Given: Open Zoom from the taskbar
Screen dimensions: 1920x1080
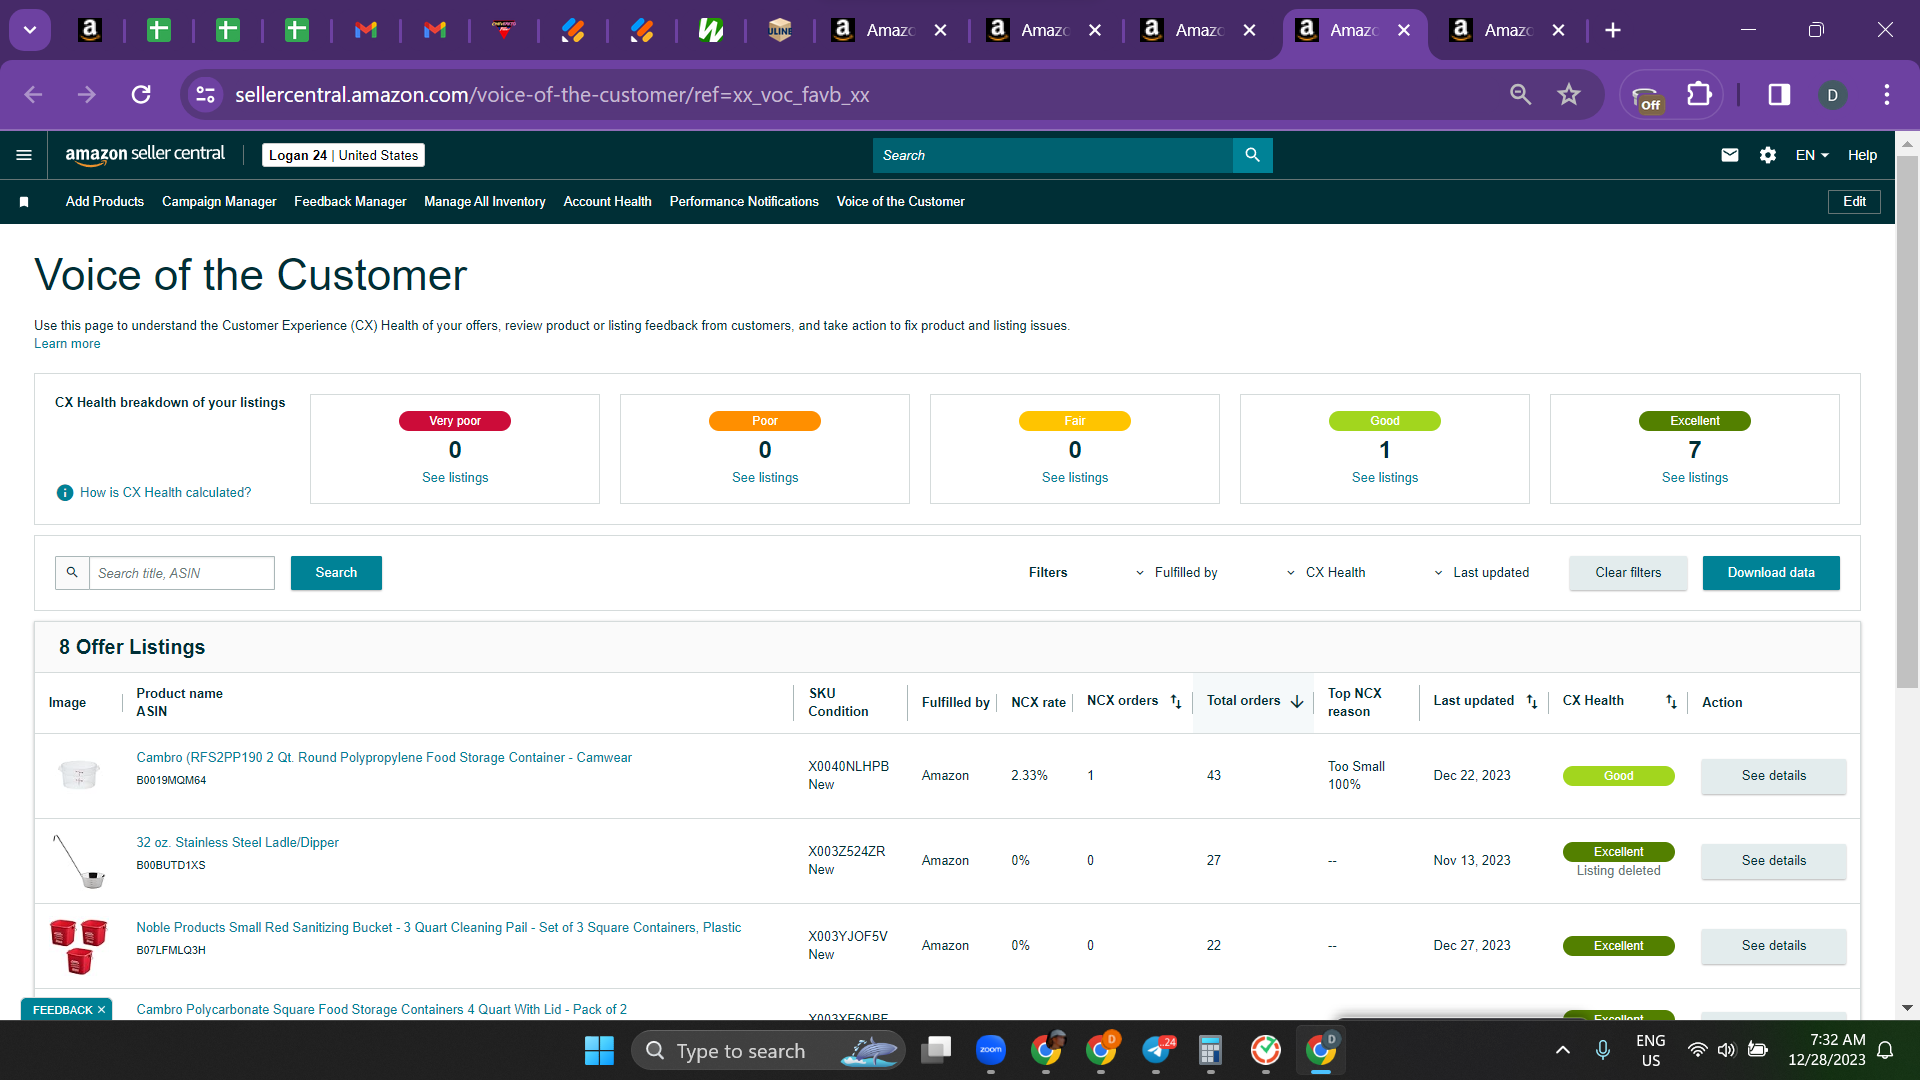Looking at the screenshot, I should [x=991, y=1050].
